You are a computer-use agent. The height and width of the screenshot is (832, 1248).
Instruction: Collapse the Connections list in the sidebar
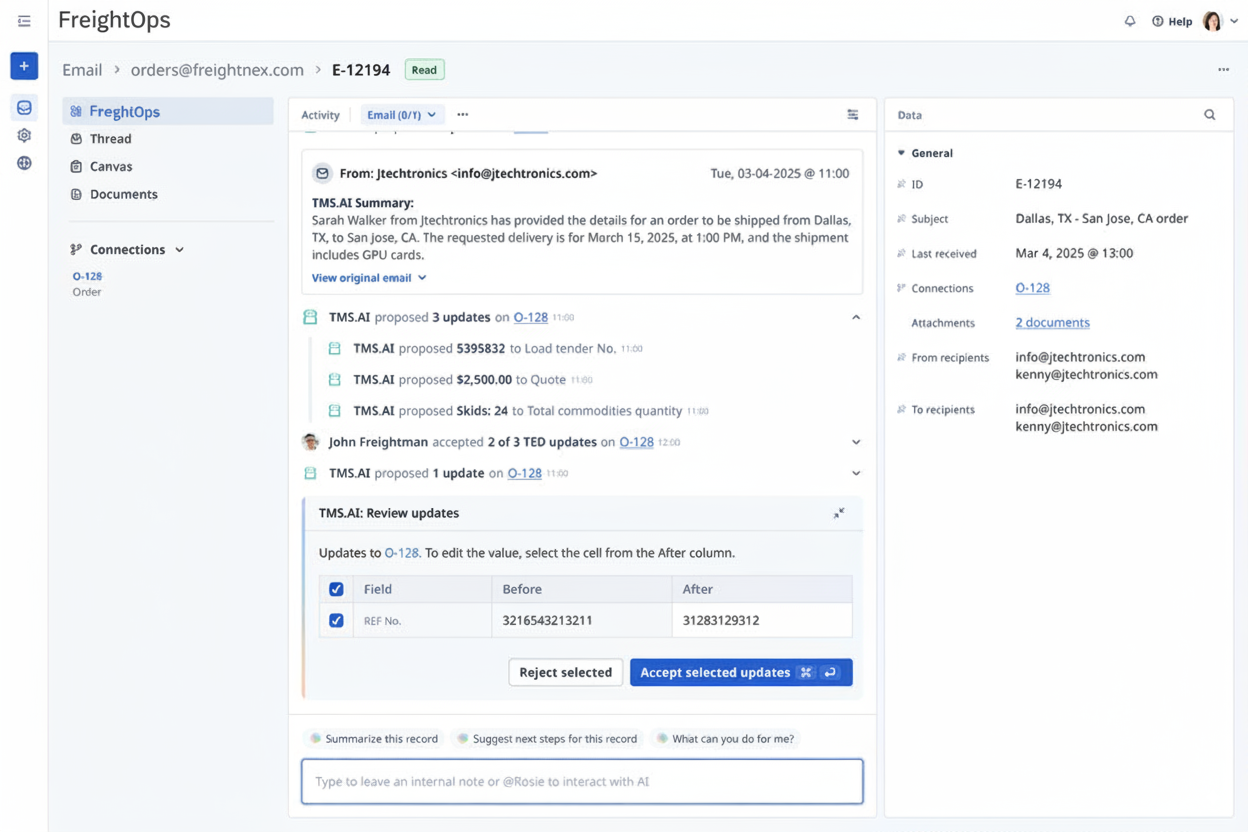pos(180,249)
